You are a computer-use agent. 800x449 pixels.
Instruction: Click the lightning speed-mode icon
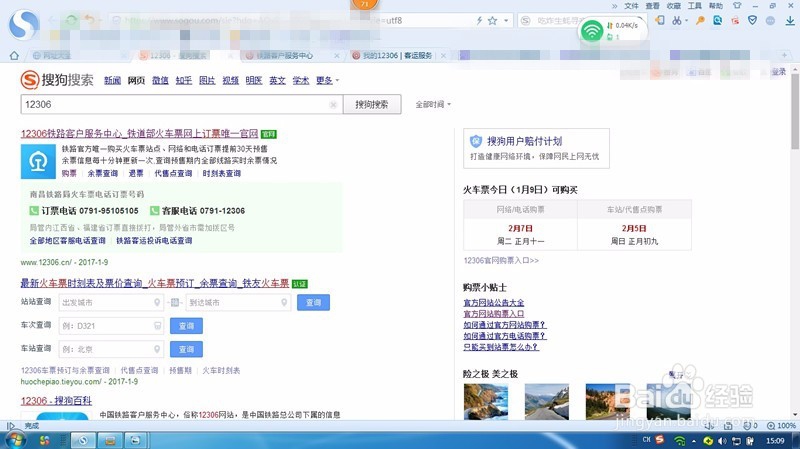[x=479, y=21]
